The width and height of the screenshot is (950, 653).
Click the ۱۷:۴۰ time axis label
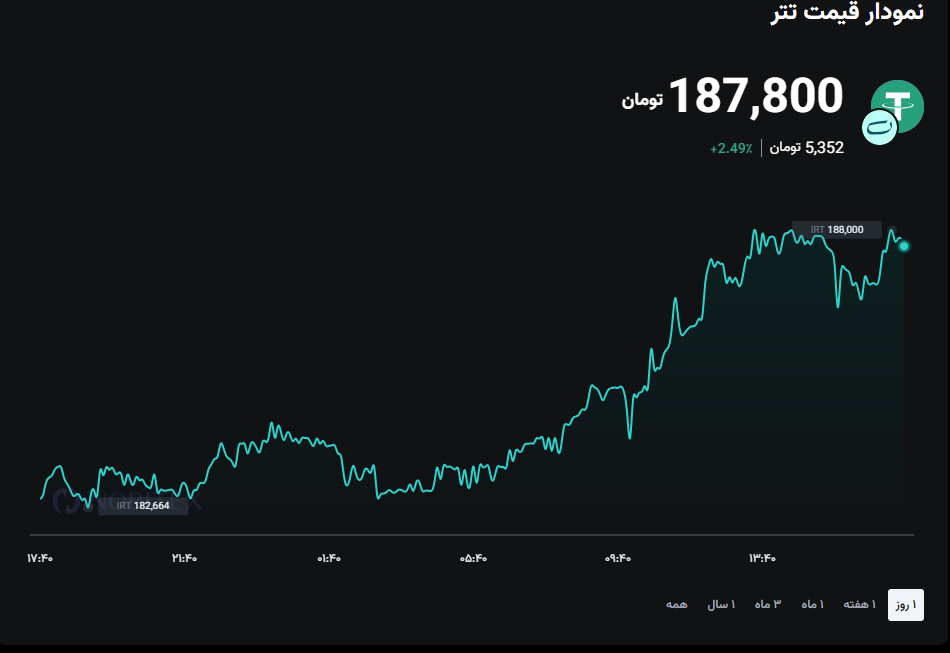[40, 558]
